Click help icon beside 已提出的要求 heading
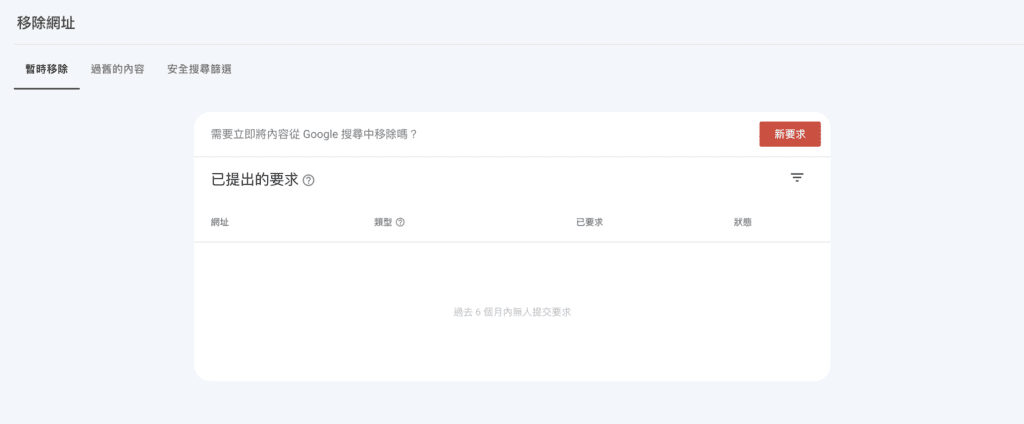The image size is (1024, 424). pos(309,181)
